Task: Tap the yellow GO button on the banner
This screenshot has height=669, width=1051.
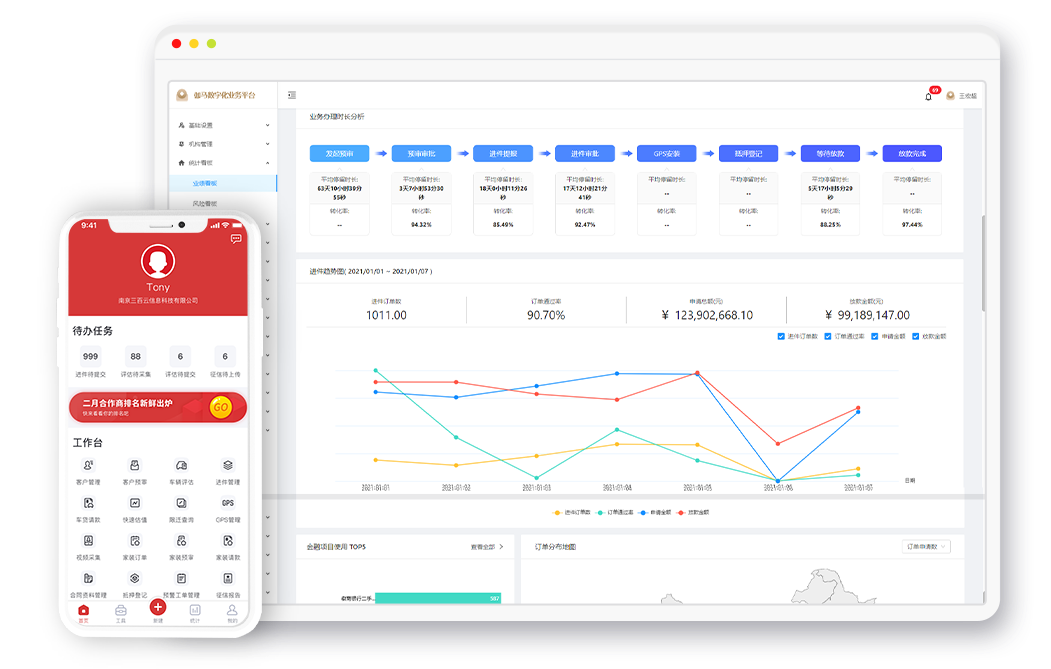Action: pos(221,407)
